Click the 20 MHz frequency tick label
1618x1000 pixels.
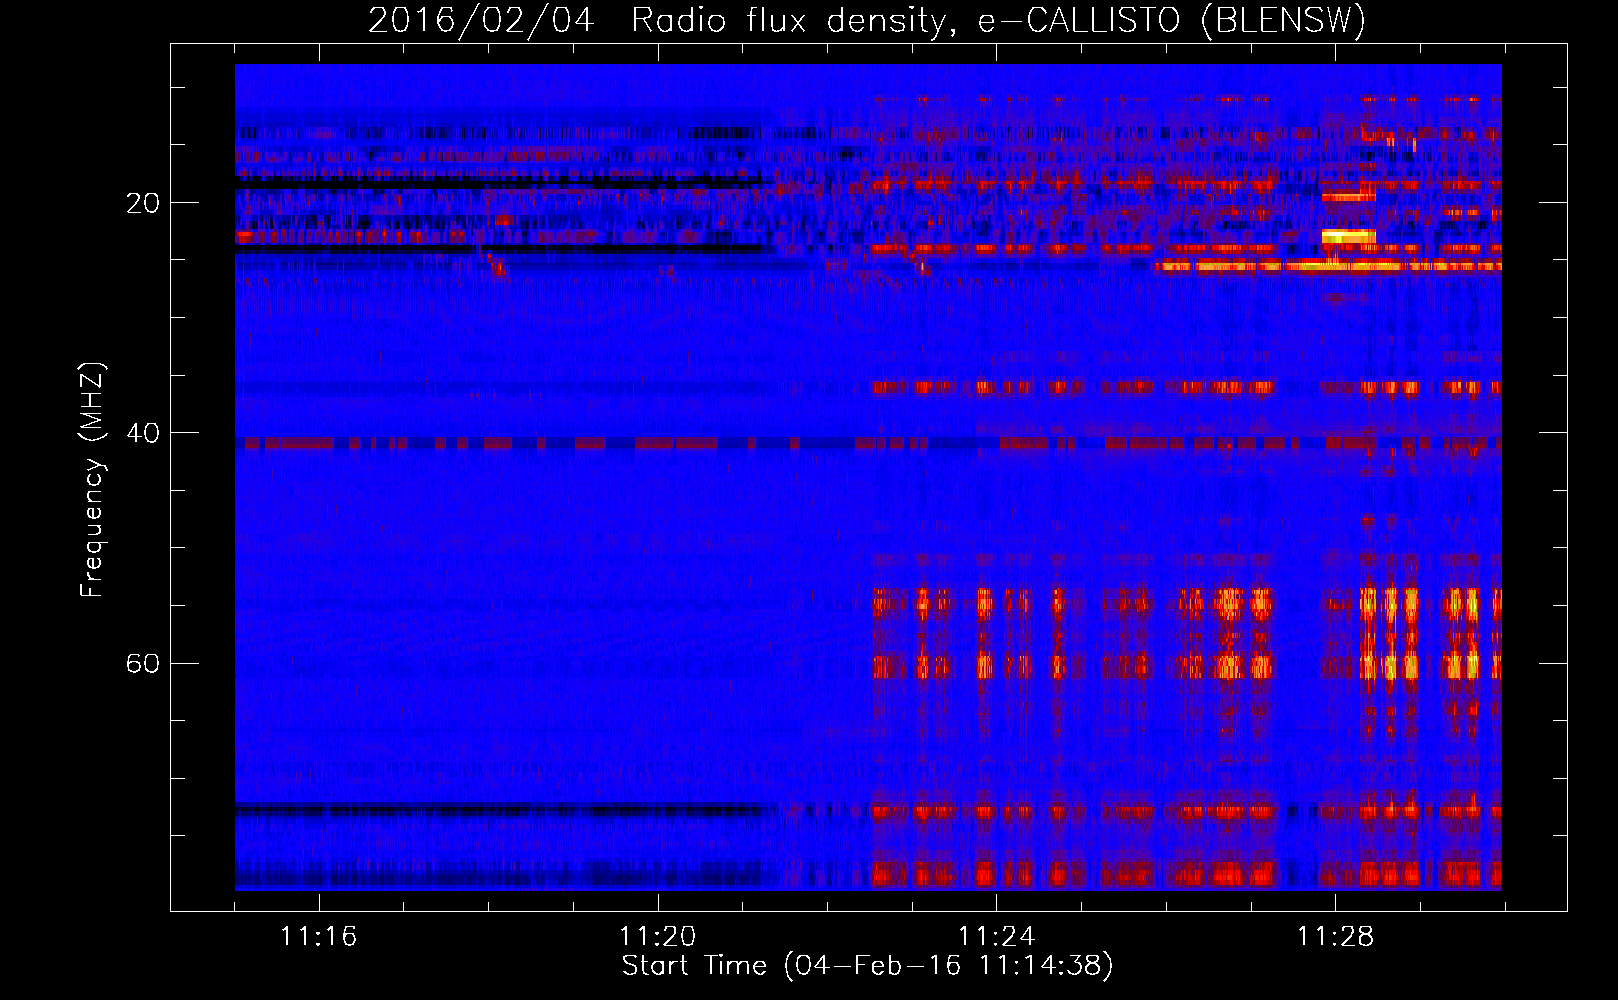pos(143,204)
